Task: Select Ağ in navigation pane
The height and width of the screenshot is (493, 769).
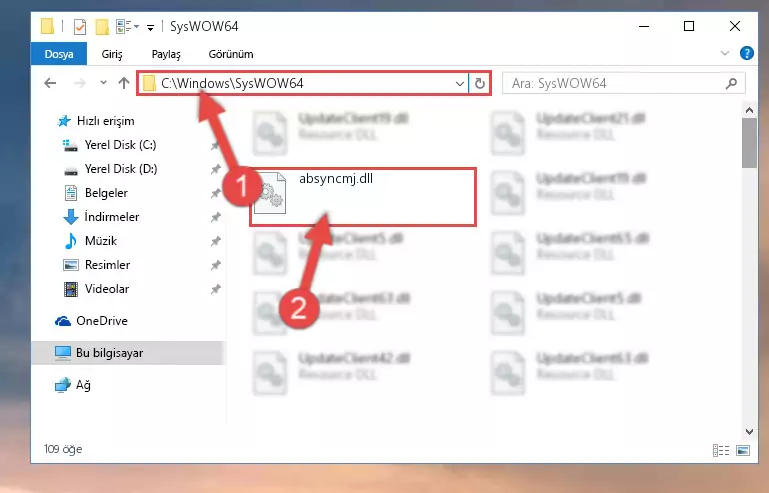Action: [x=83, y=385]
